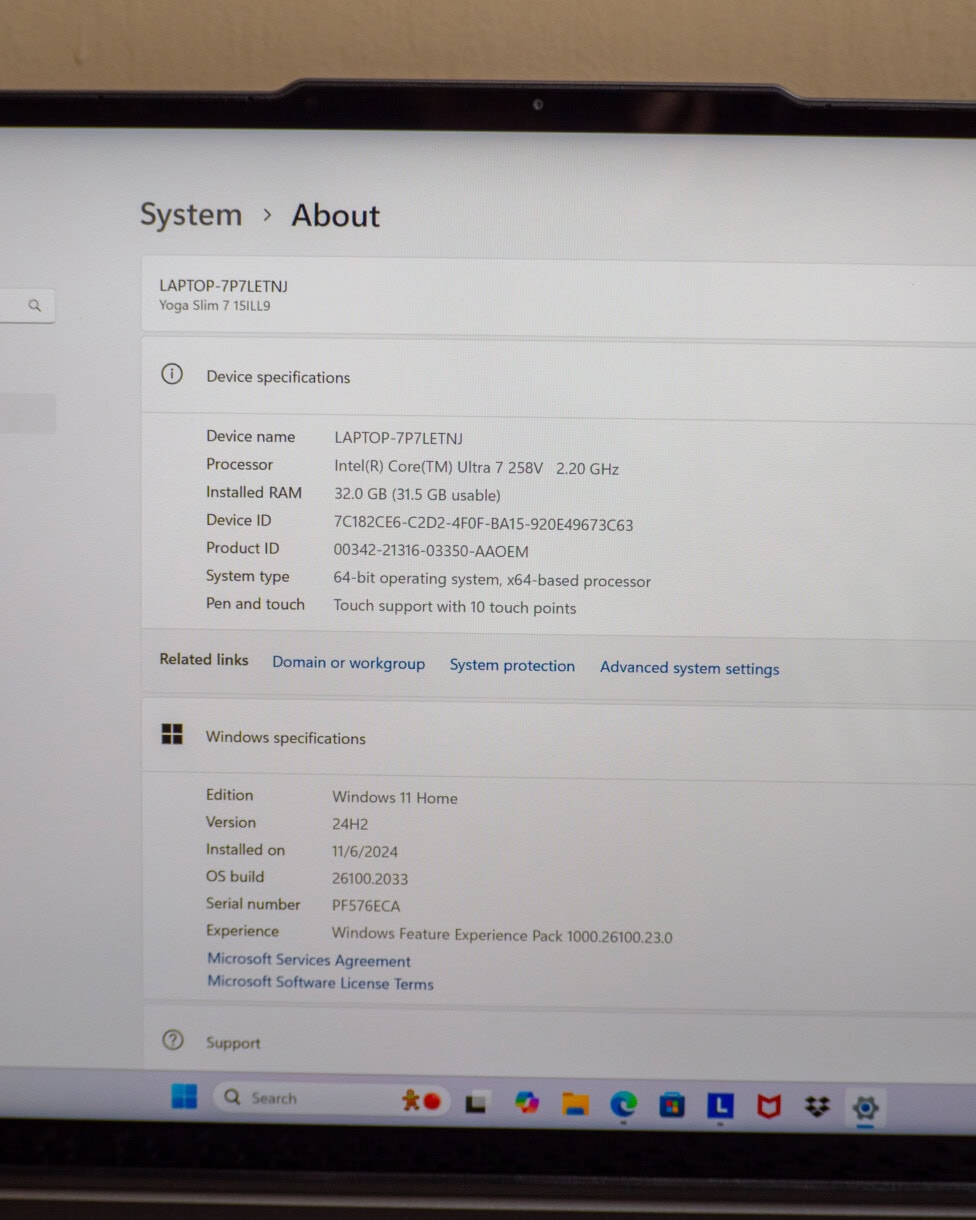Image resolution: width=976 pixels, height=1220 pixels.
Task: Select the Product ID value 00342-21316-03350-AAOEM
Action: pos(431,551)
